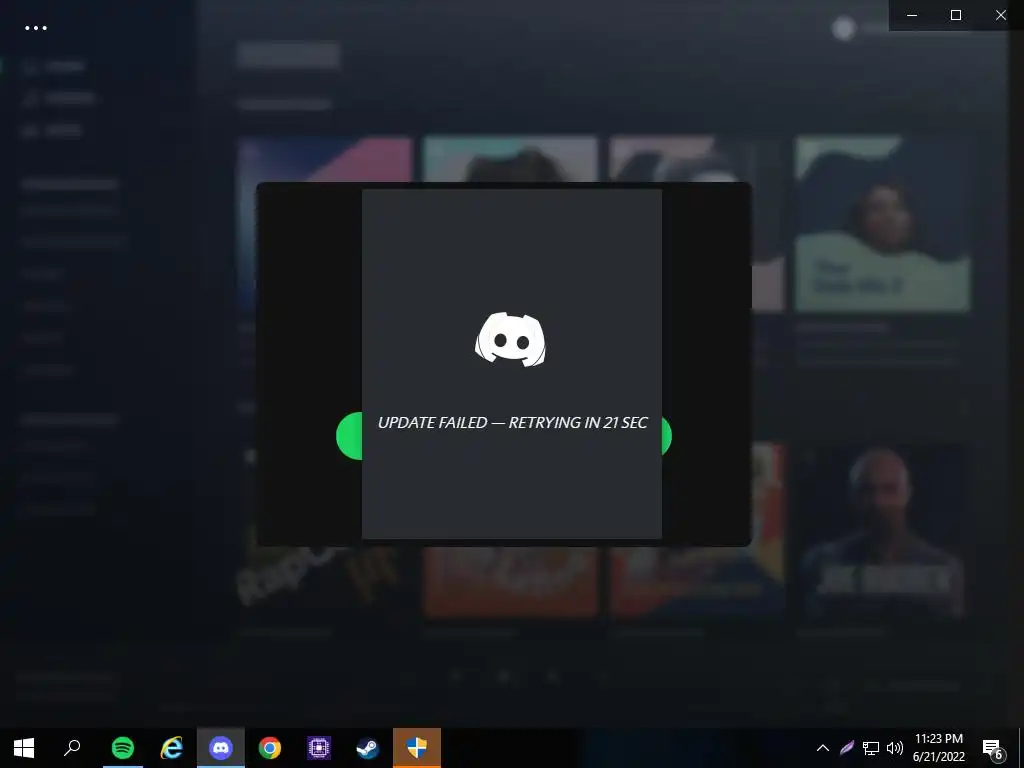Viewport: 1024px width, 768px height.
Task: Select the shield installer icon on taskbar
Action: coord(417,748)
